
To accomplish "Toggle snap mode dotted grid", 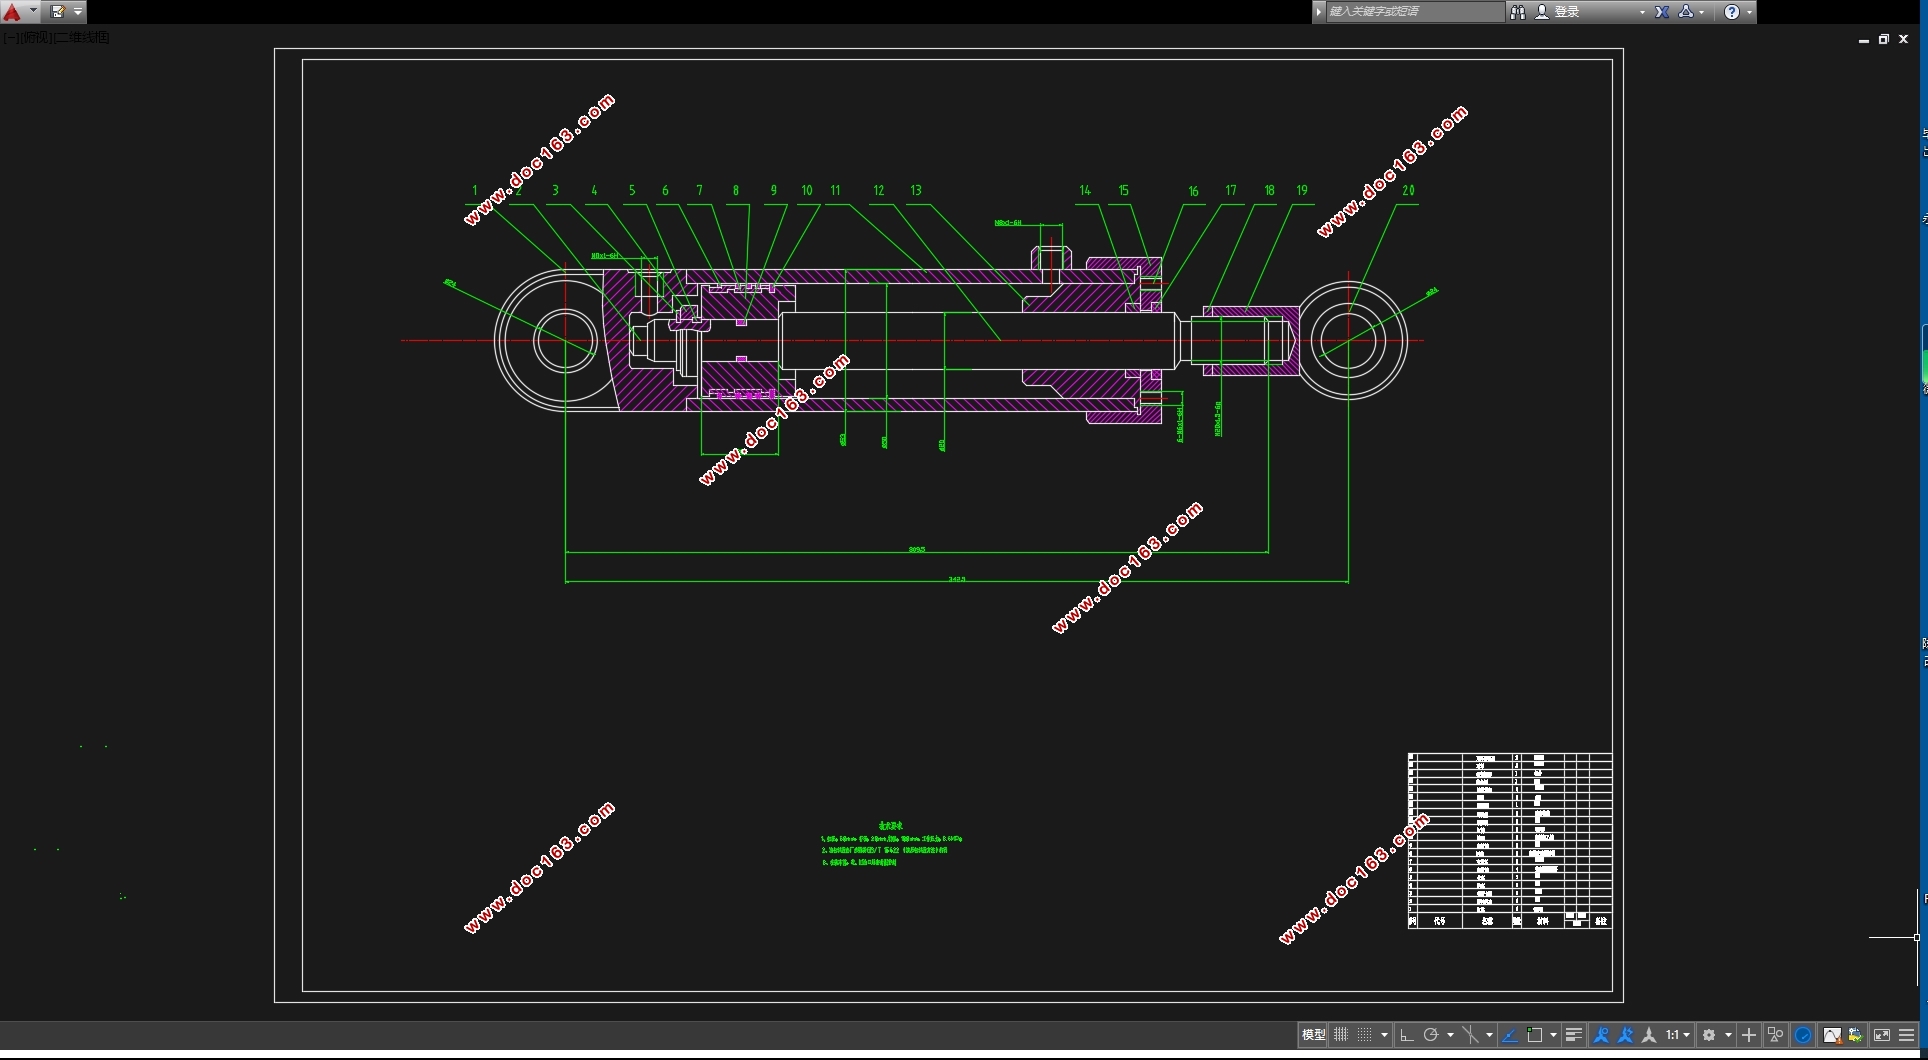I will pyautogui.click(x=1364, y=1035).
